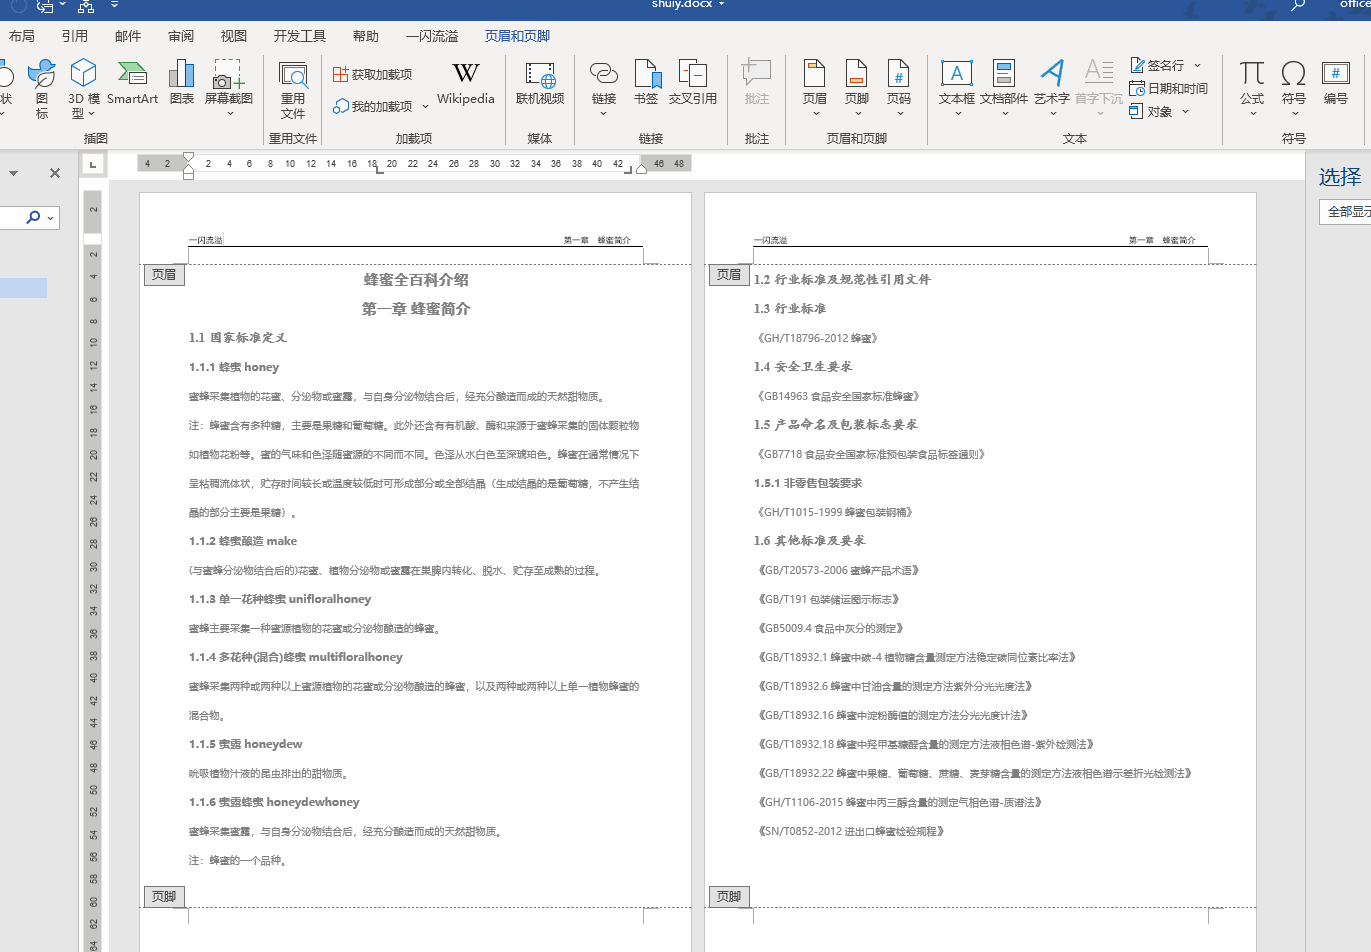Click 全部显示 in selection pane

(x=1347, y=212)
